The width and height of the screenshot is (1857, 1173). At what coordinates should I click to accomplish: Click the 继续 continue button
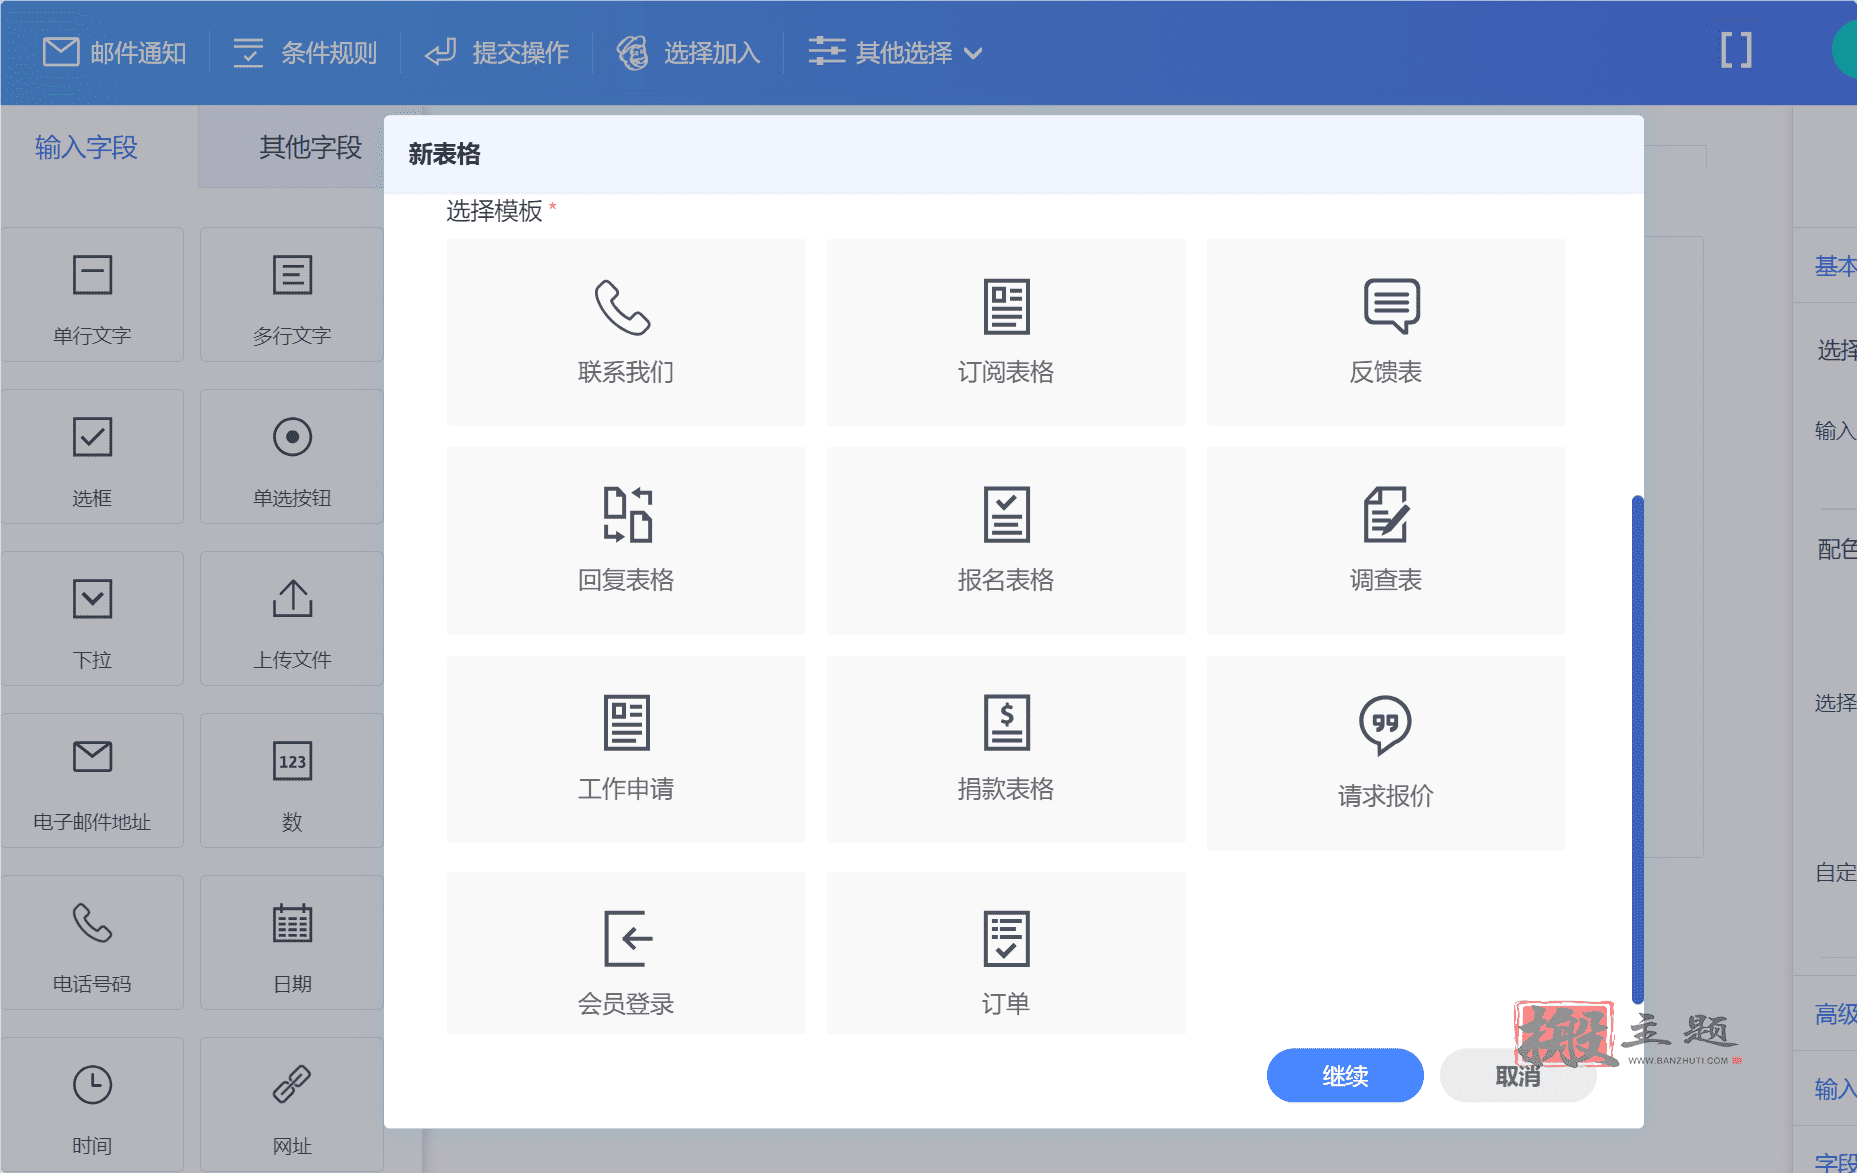pyautogui.click(x=1345, y=1075)
